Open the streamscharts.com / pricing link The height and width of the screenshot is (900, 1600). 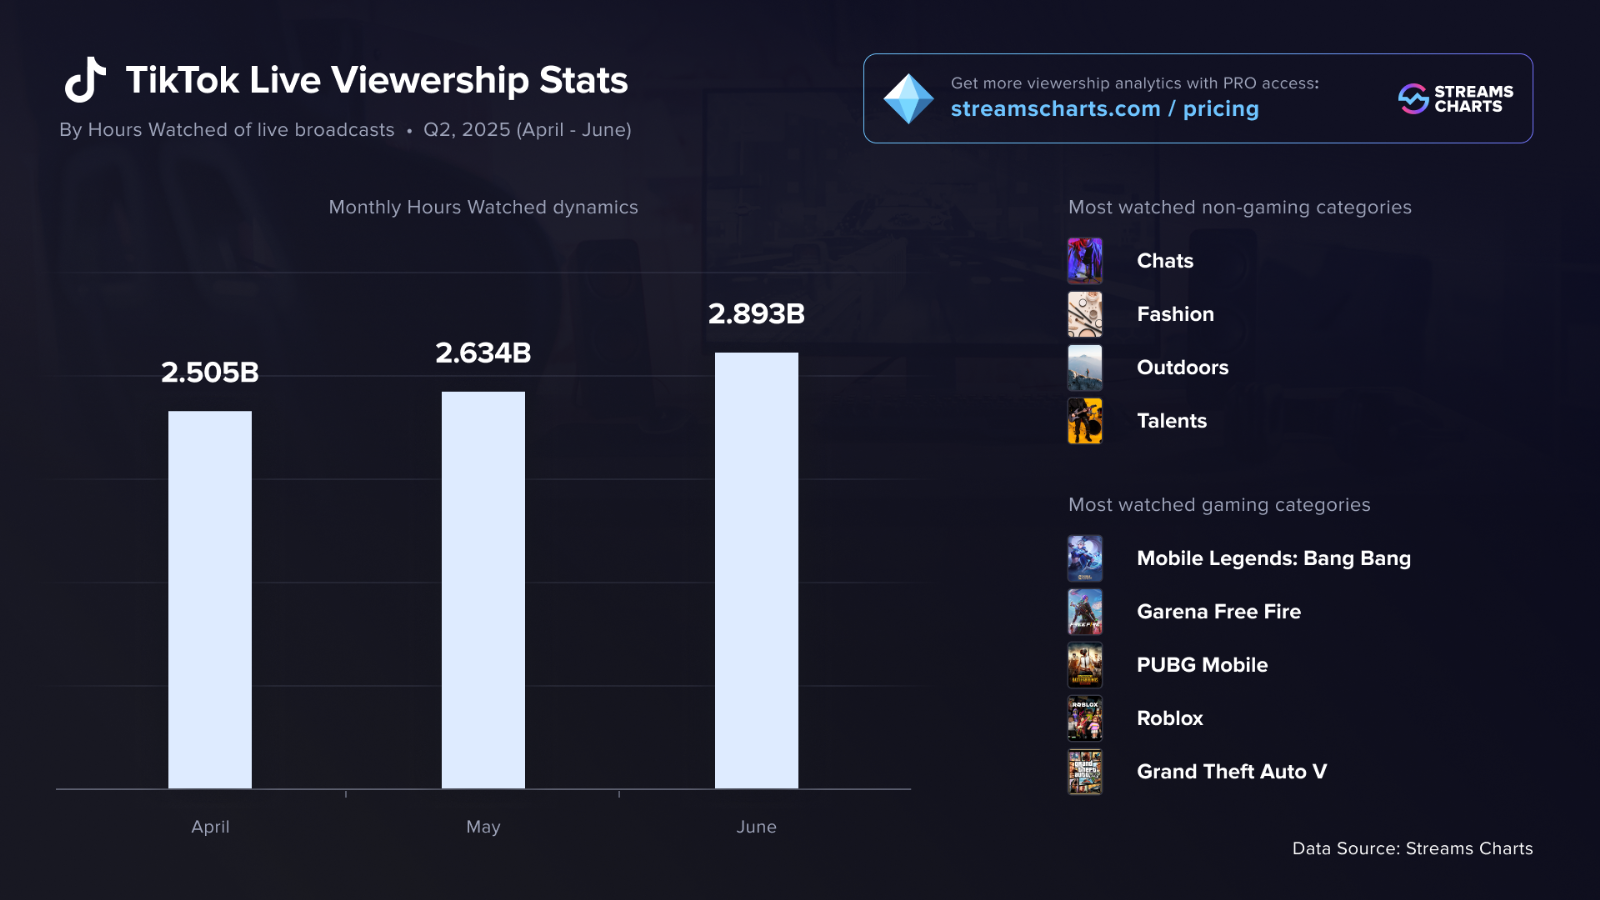click(1105, 109)
